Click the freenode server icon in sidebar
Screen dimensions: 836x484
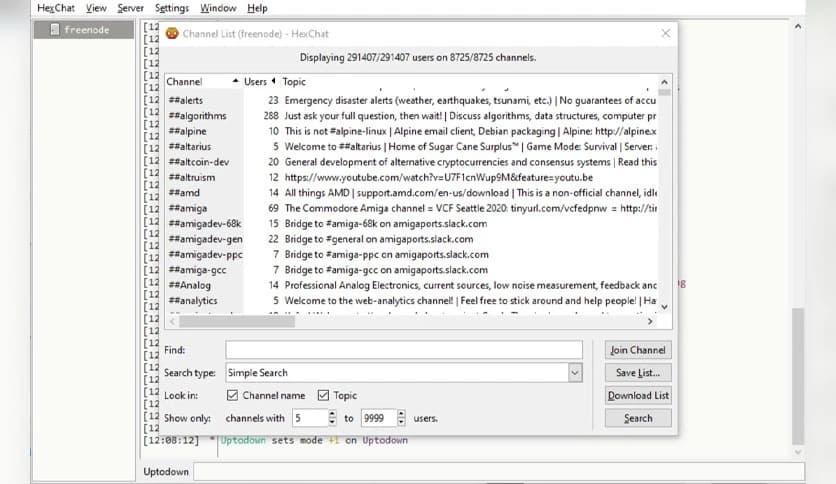54,29
